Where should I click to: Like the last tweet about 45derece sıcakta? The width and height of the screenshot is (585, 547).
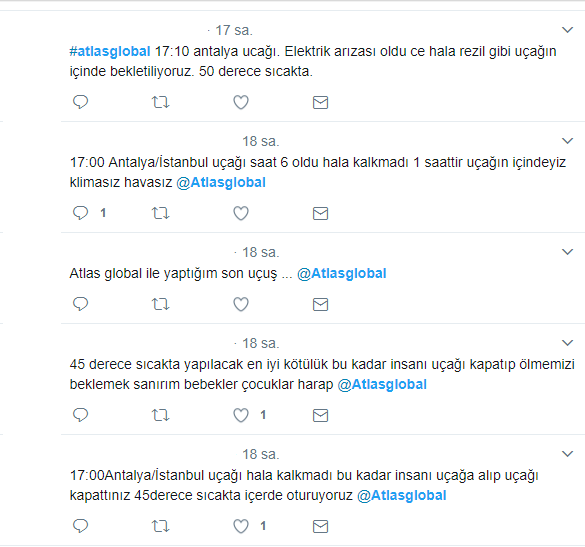coord(241,526)
